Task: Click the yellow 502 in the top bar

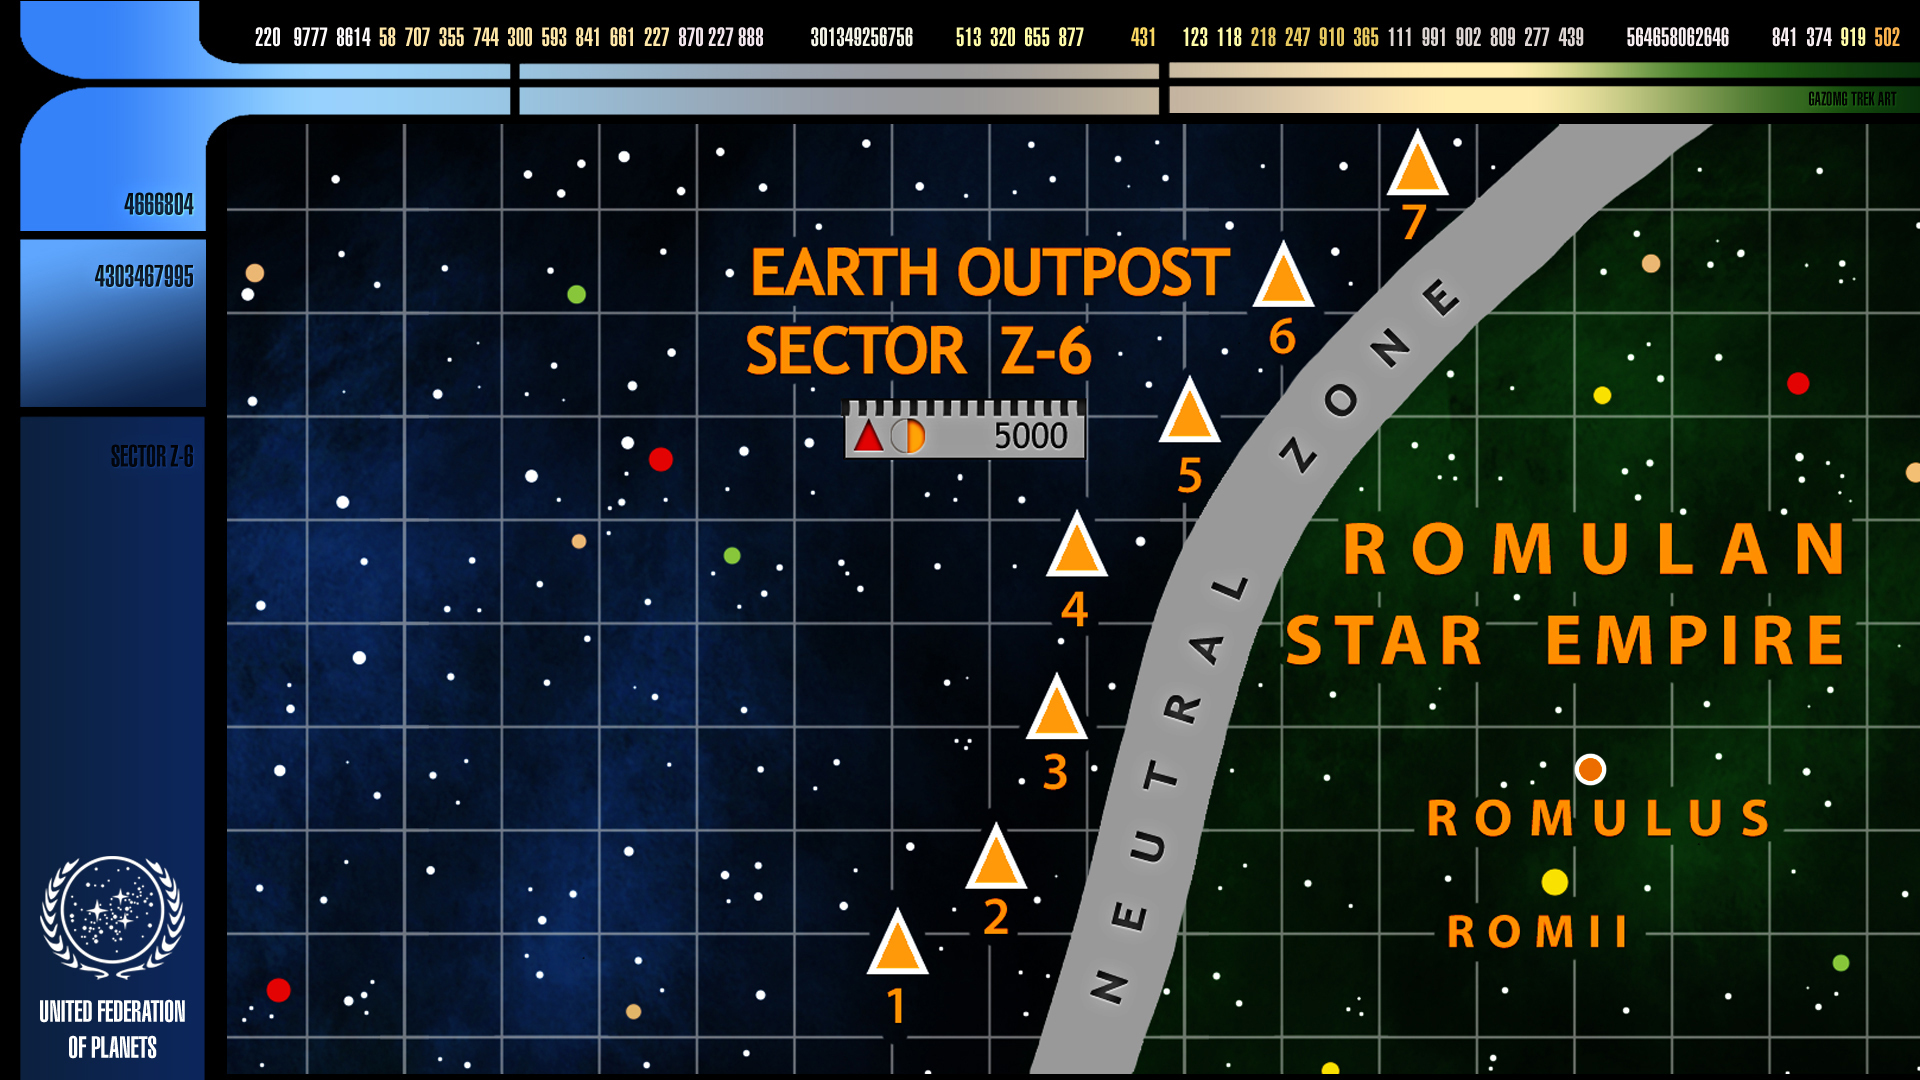Action: (1887, 38)
